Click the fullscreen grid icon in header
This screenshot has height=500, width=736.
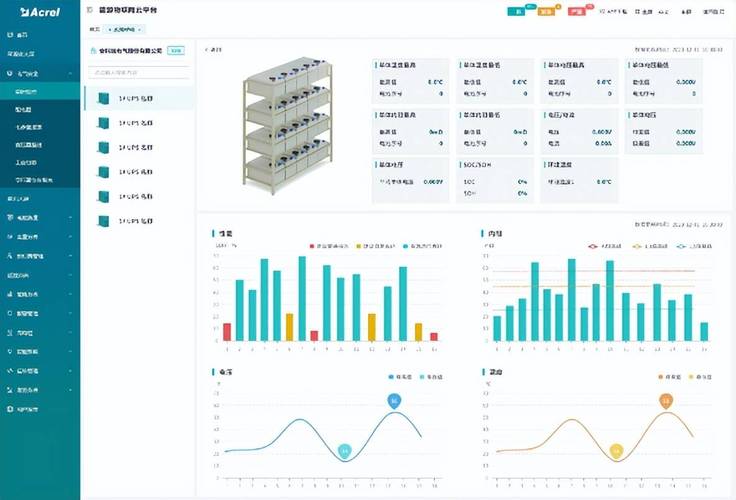(x=638, y=12)
